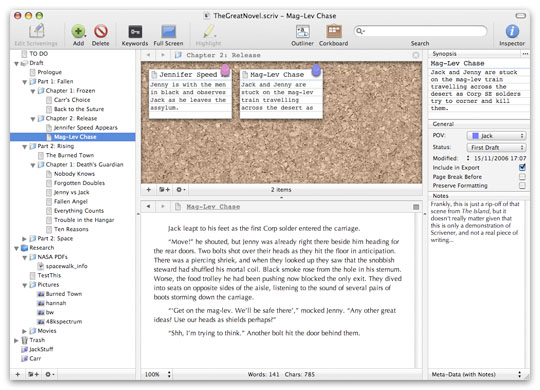
Task: Click the synopsis options ellipsis button
Action: click(525, 54)
